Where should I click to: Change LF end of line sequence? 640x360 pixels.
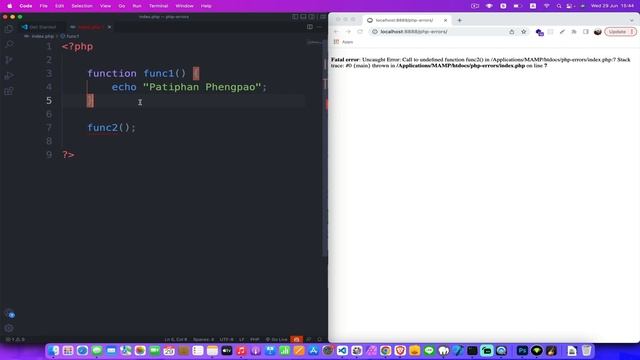click(x=242, y=339)
